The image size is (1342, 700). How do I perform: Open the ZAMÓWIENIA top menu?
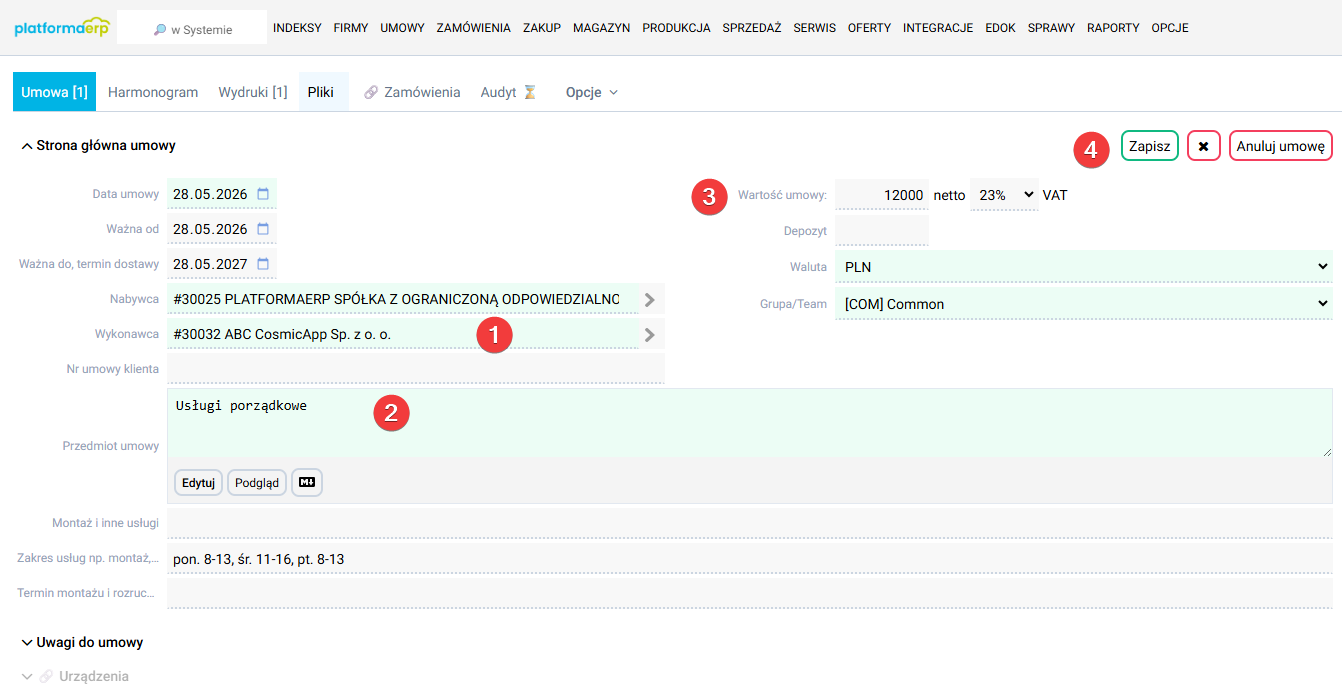click(474, 28)
